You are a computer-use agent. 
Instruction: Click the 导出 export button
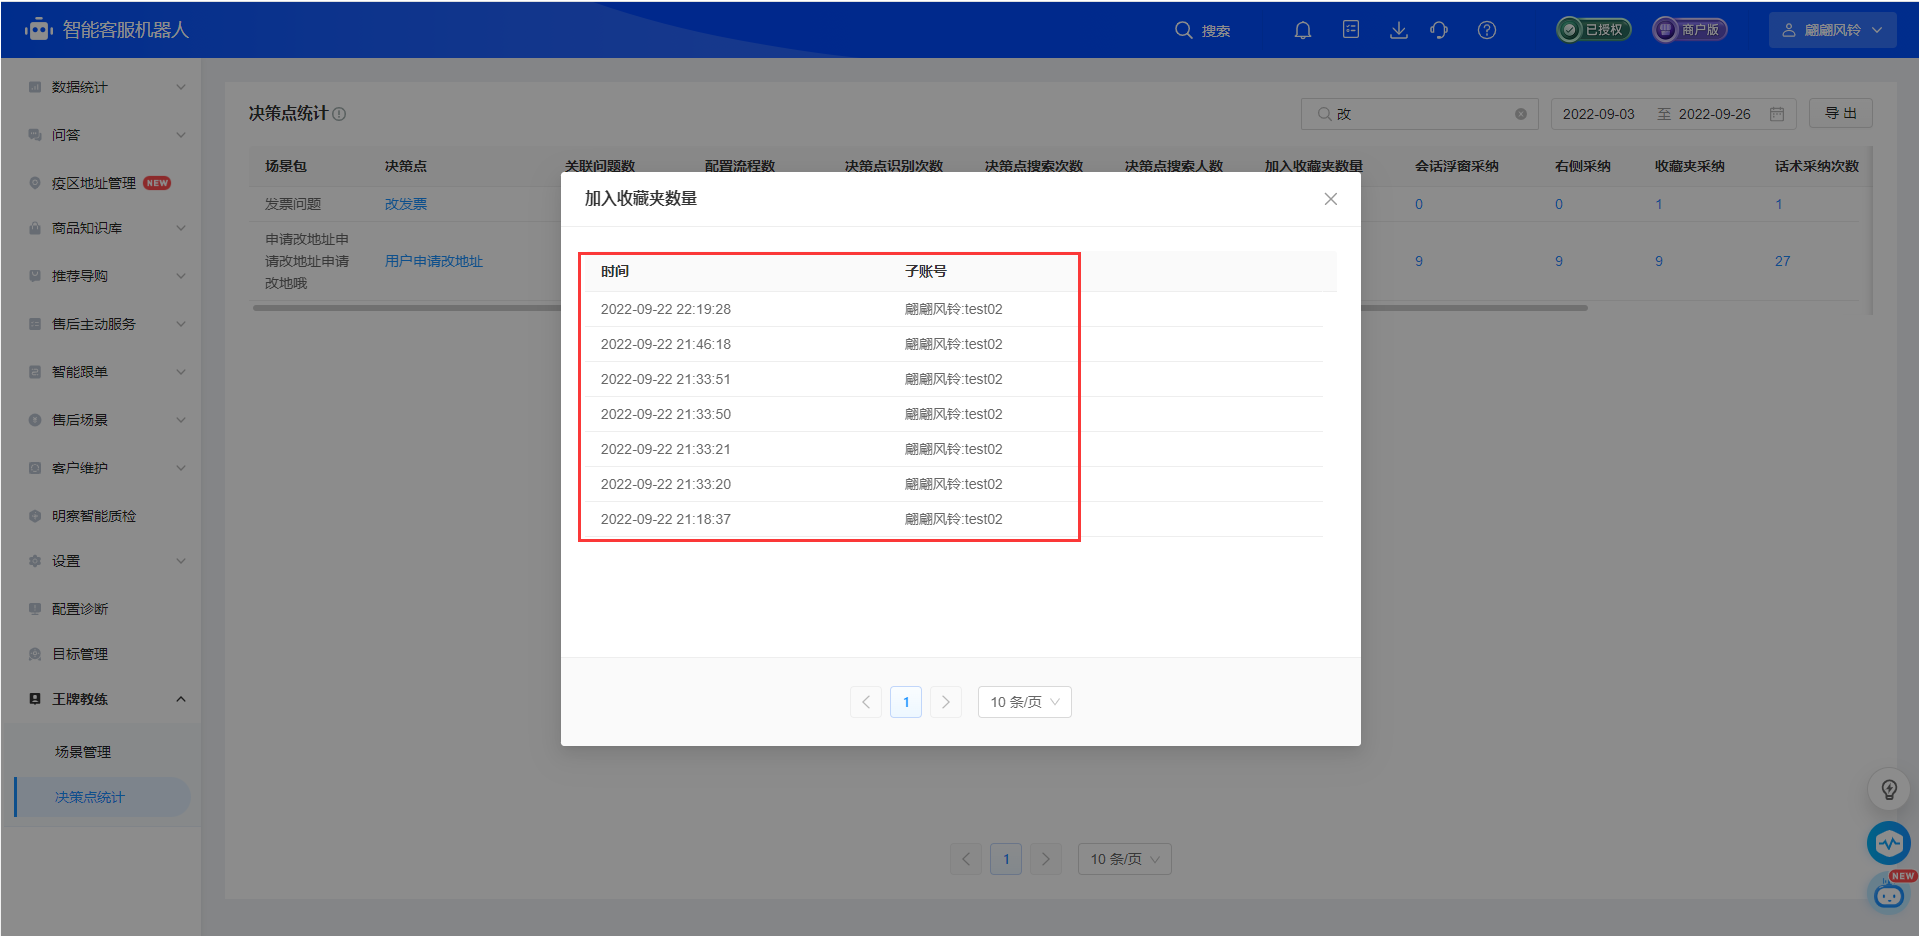(x=1840, y=113)
